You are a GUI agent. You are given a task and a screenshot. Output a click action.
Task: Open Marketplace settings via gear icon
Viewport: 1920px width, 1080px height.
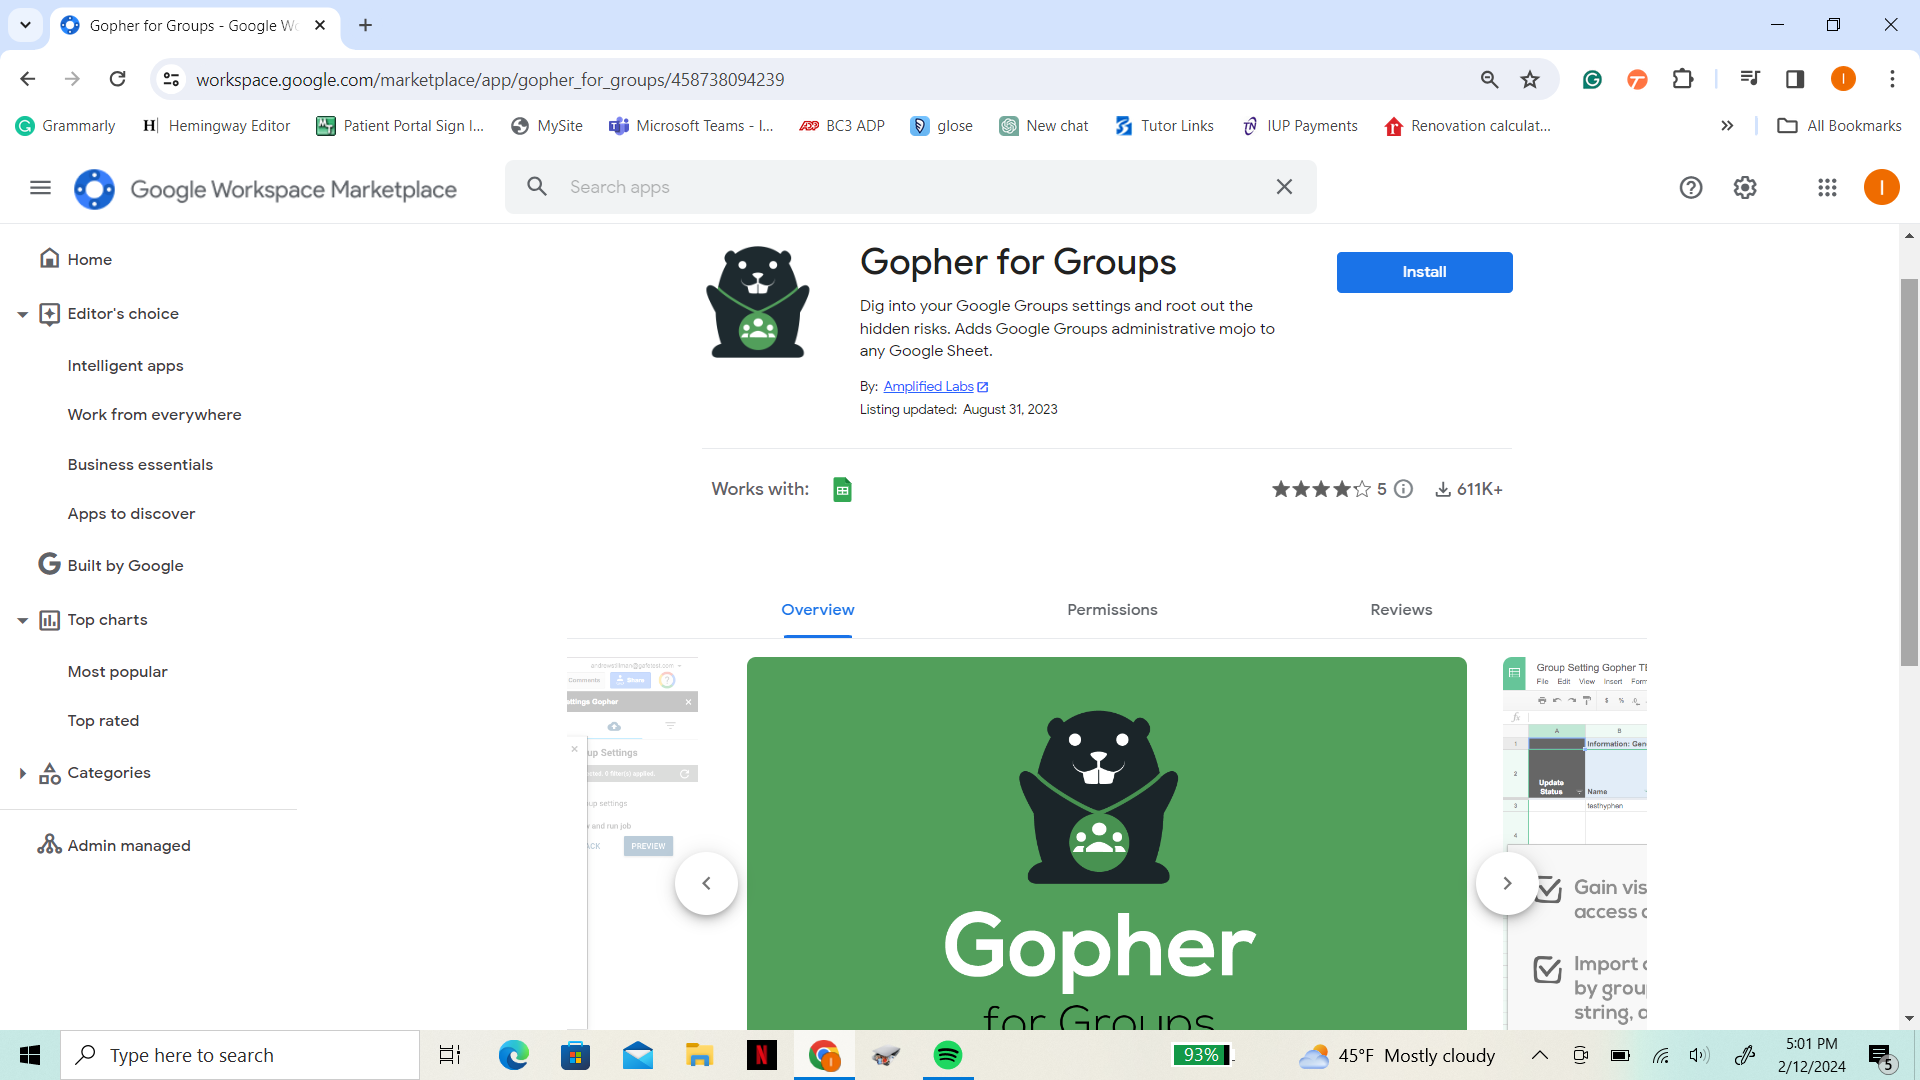(1745, 187)
